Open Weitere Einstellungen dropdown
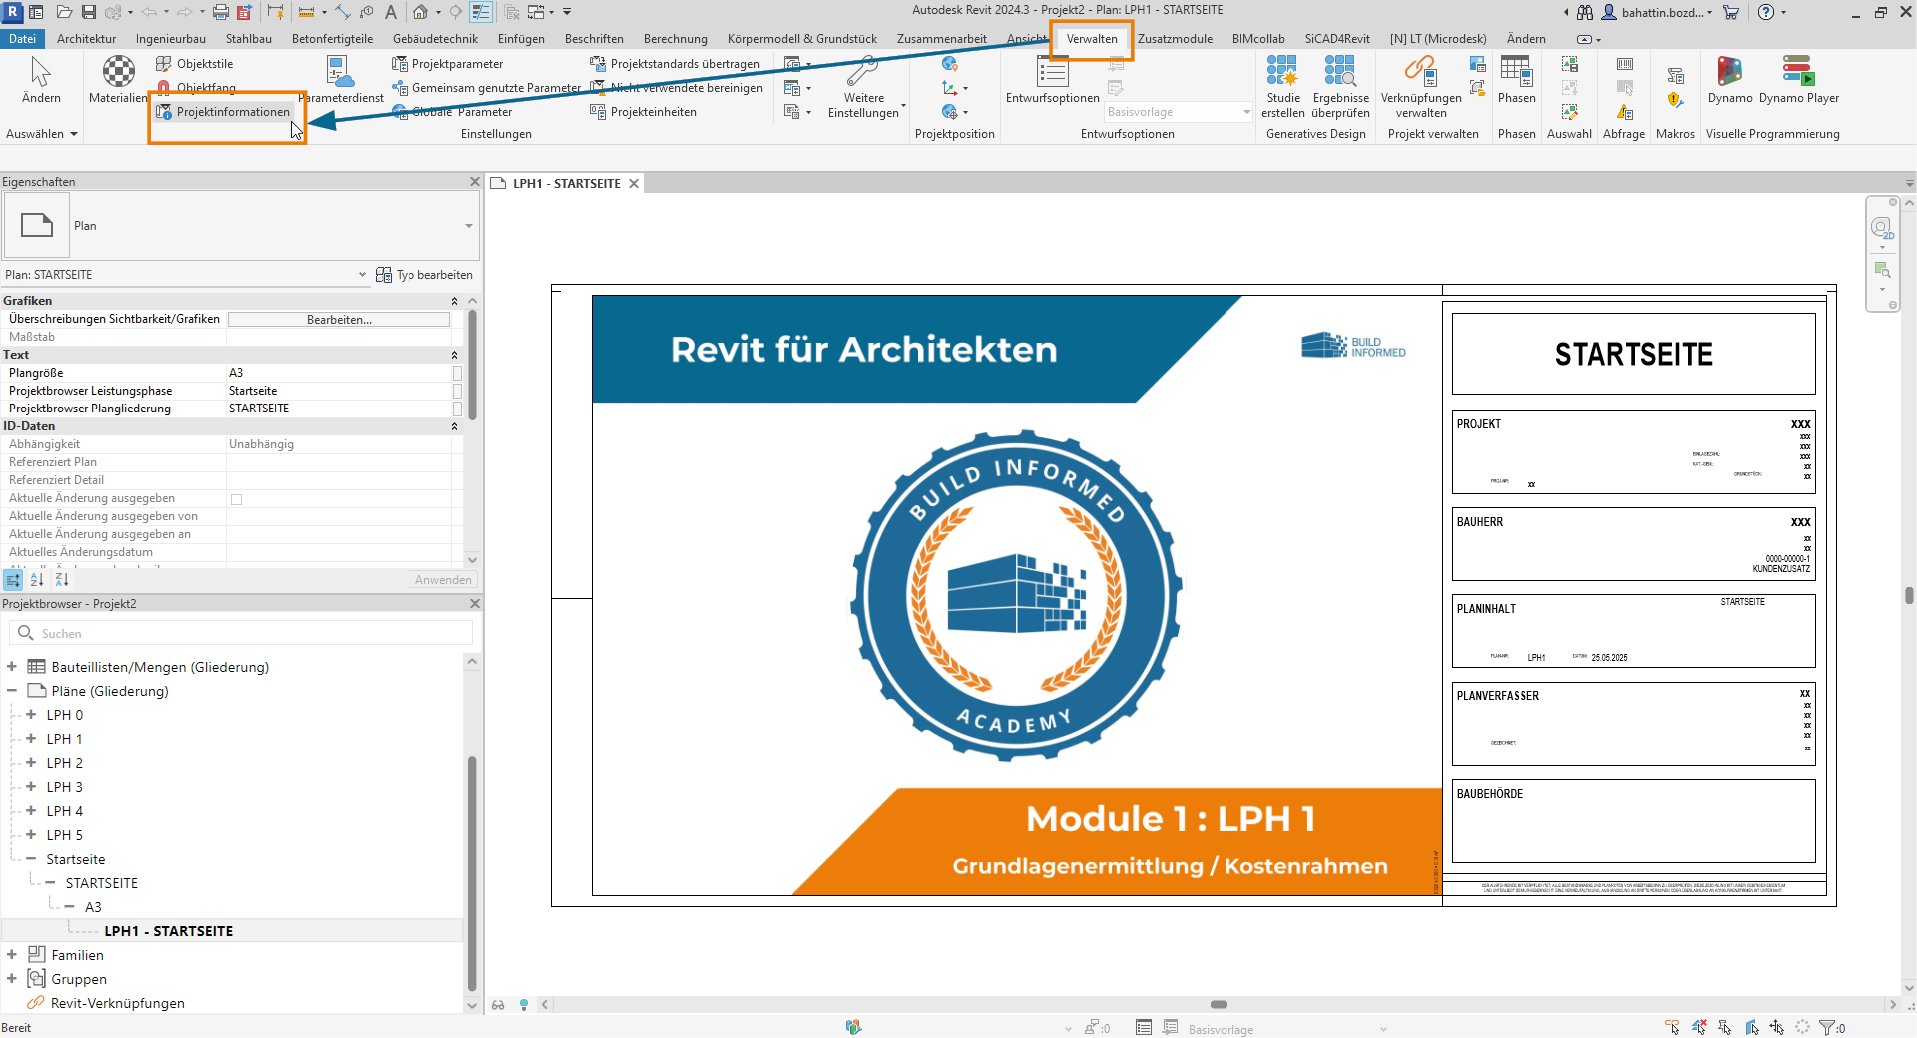The image size is (1917, 1038). click(x=865, y=87)
